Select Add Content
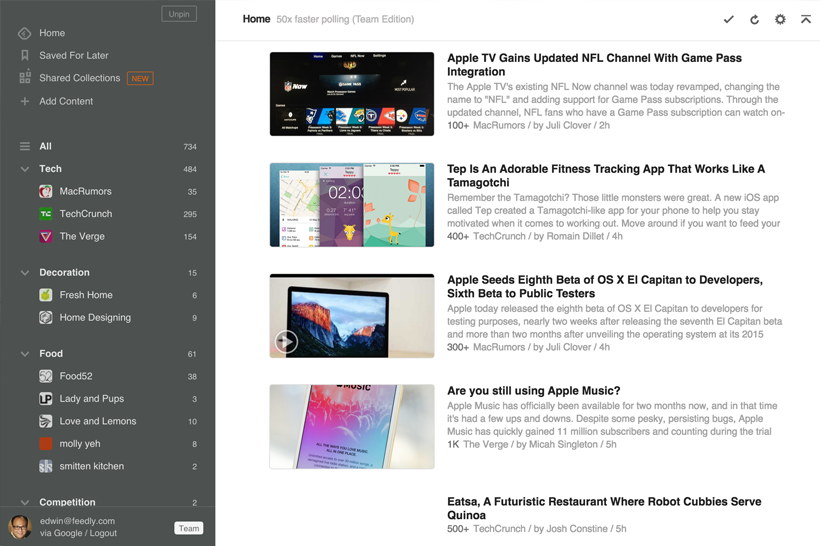Screen dimensions: 820x546 tap(66, 101)
